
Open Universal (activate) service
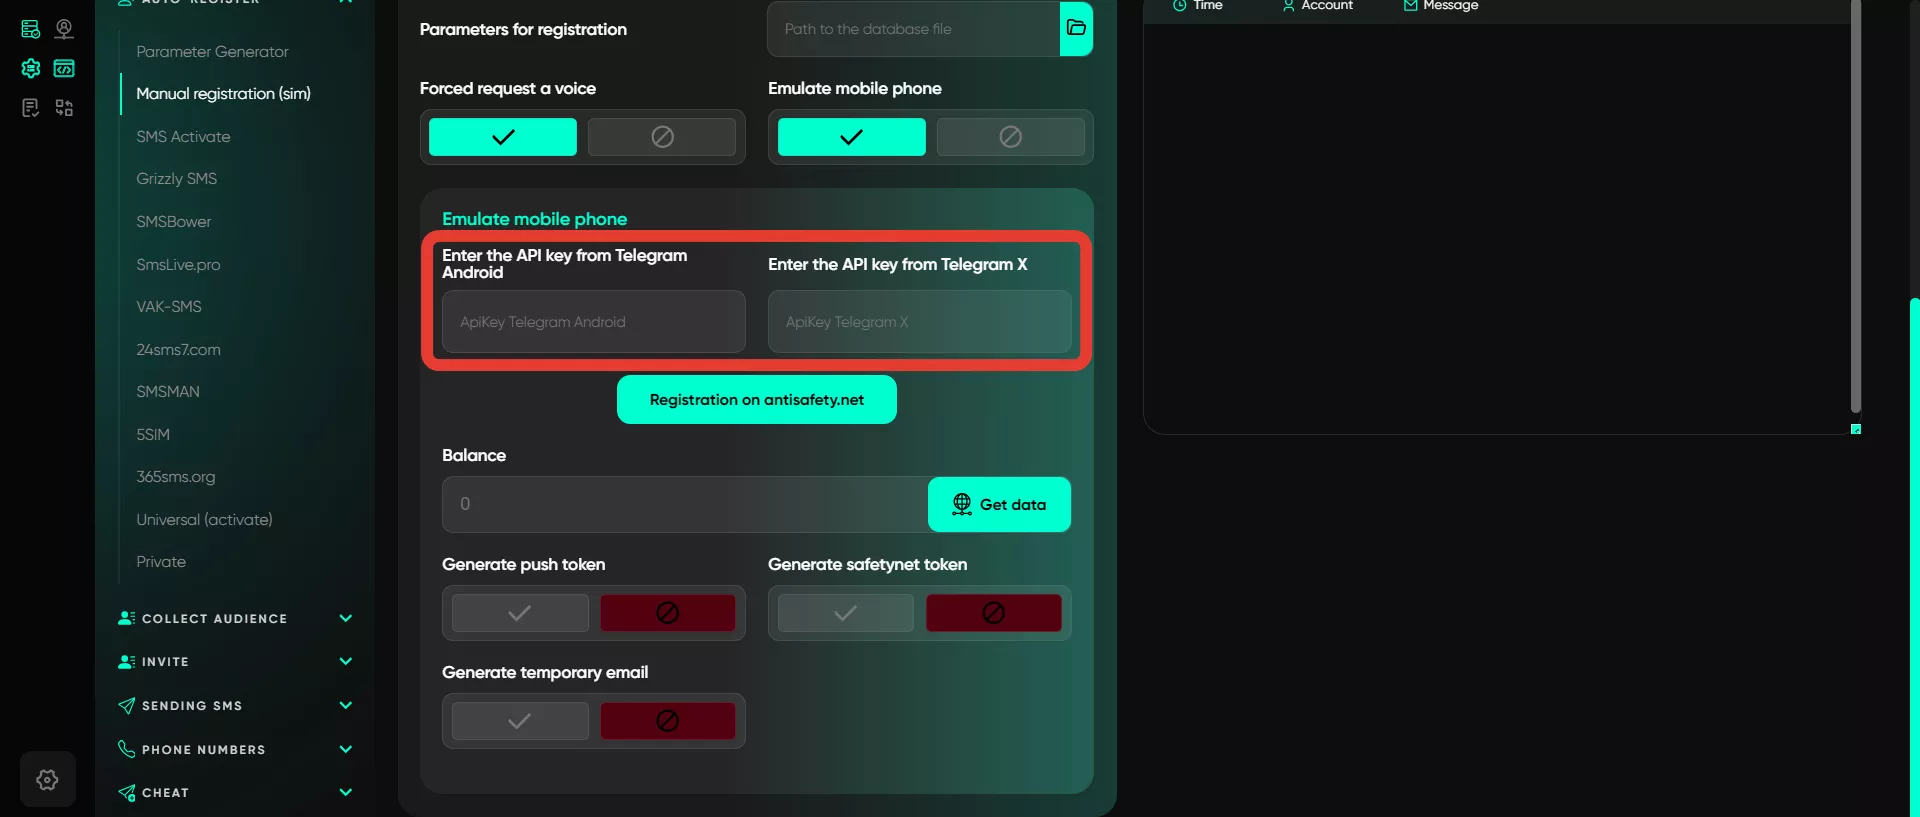[204, 519]
